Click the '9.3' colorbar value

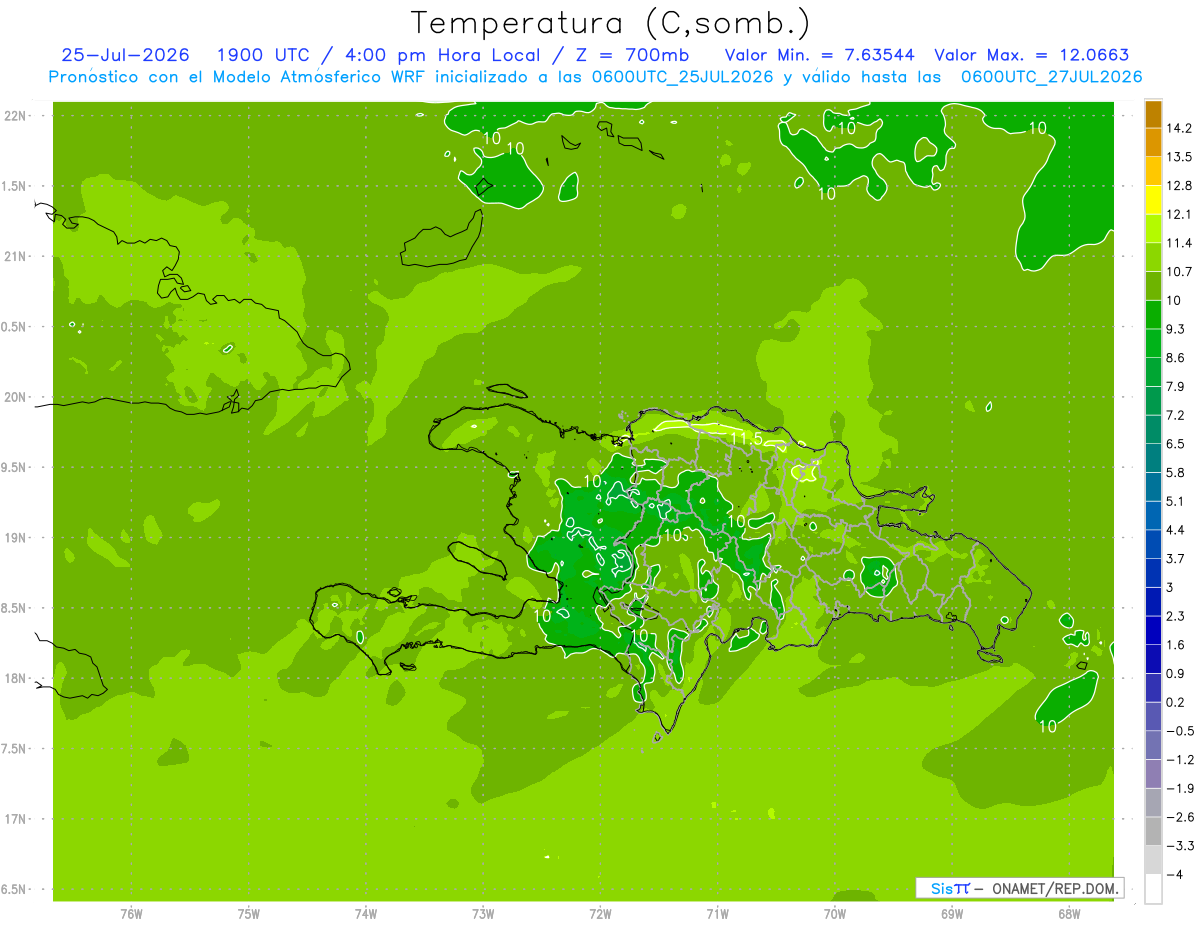tap(1176, 329)
